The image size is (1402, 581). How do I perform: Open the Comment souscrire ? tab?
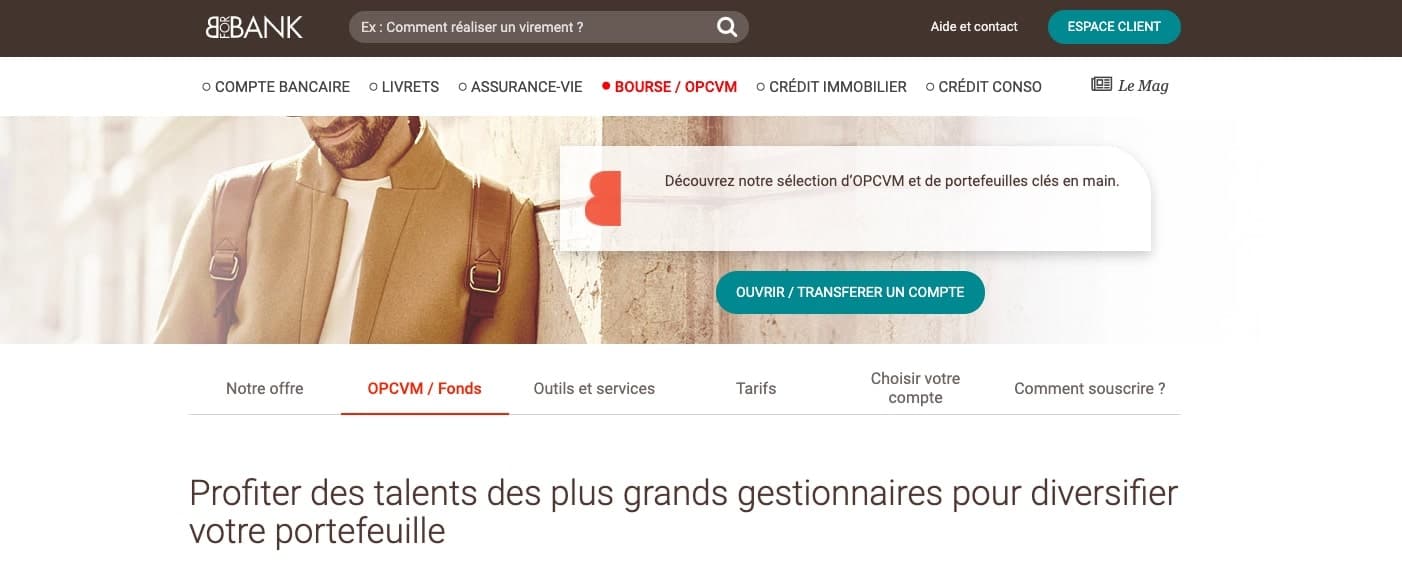pyautogui.click(x=1089, y=388)
